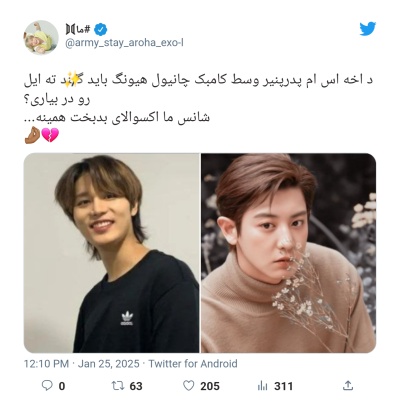Open left photo with black Adidas shirt
The width and height of the screenshot is (400, 408).
coord(111,253)
